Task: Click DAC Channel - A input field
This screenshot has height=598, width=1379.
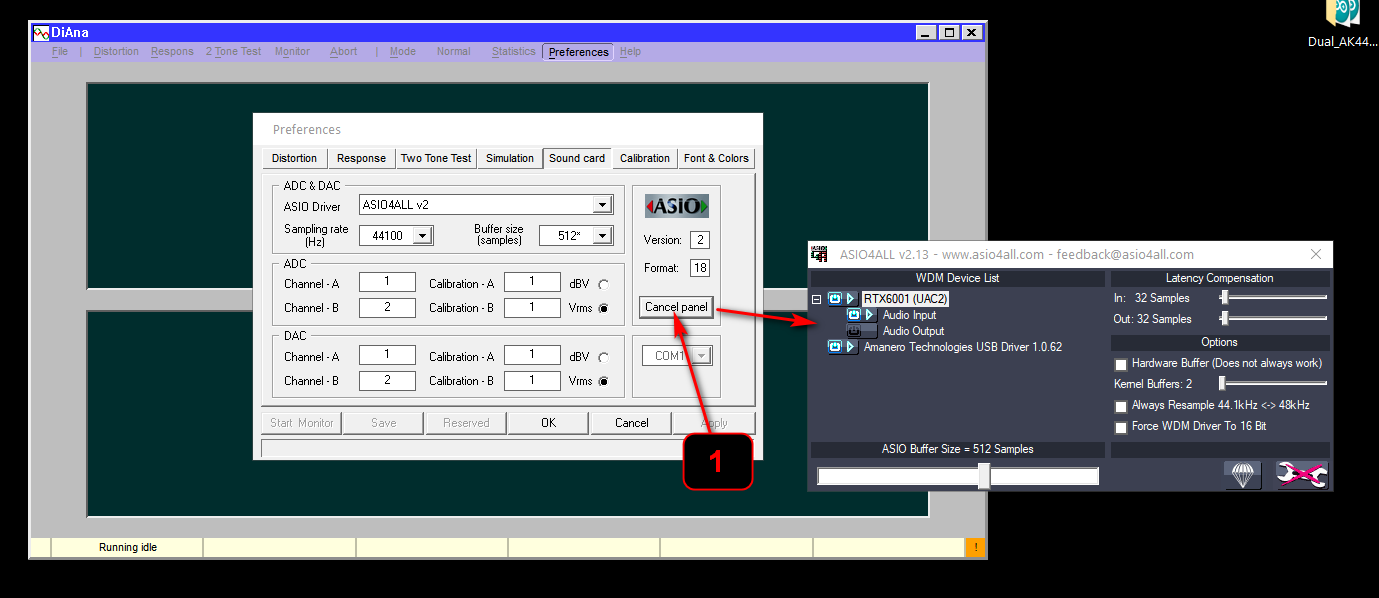Action: point(387,357)
